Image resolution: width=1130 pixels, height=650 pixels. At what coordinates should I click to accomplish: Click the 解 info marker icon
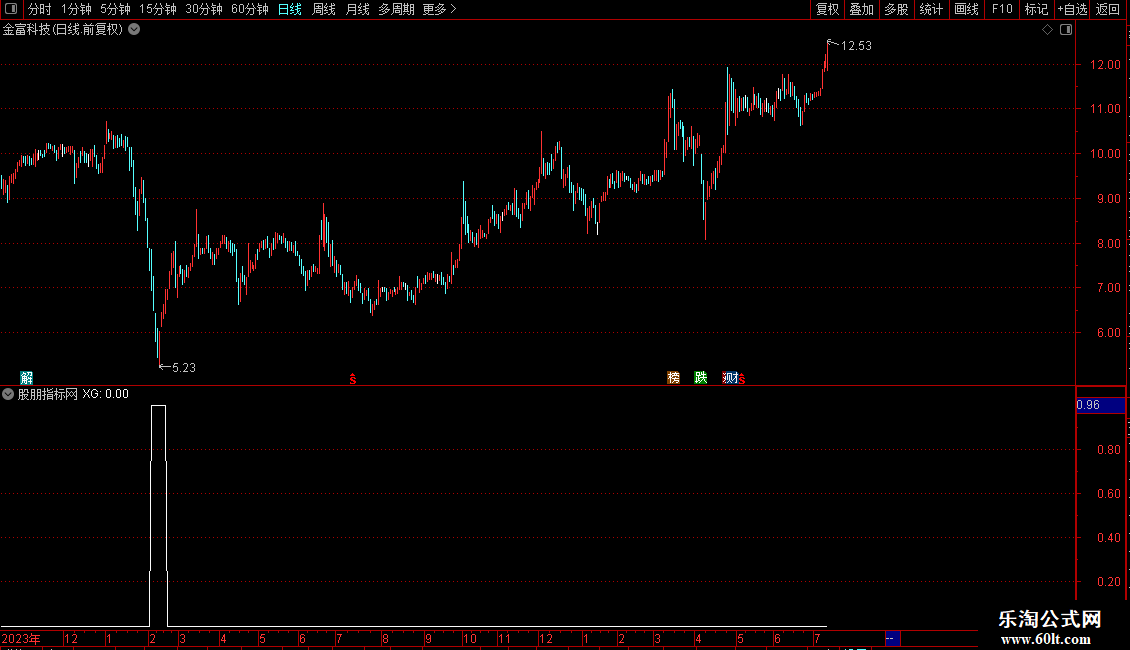(27, 378)
